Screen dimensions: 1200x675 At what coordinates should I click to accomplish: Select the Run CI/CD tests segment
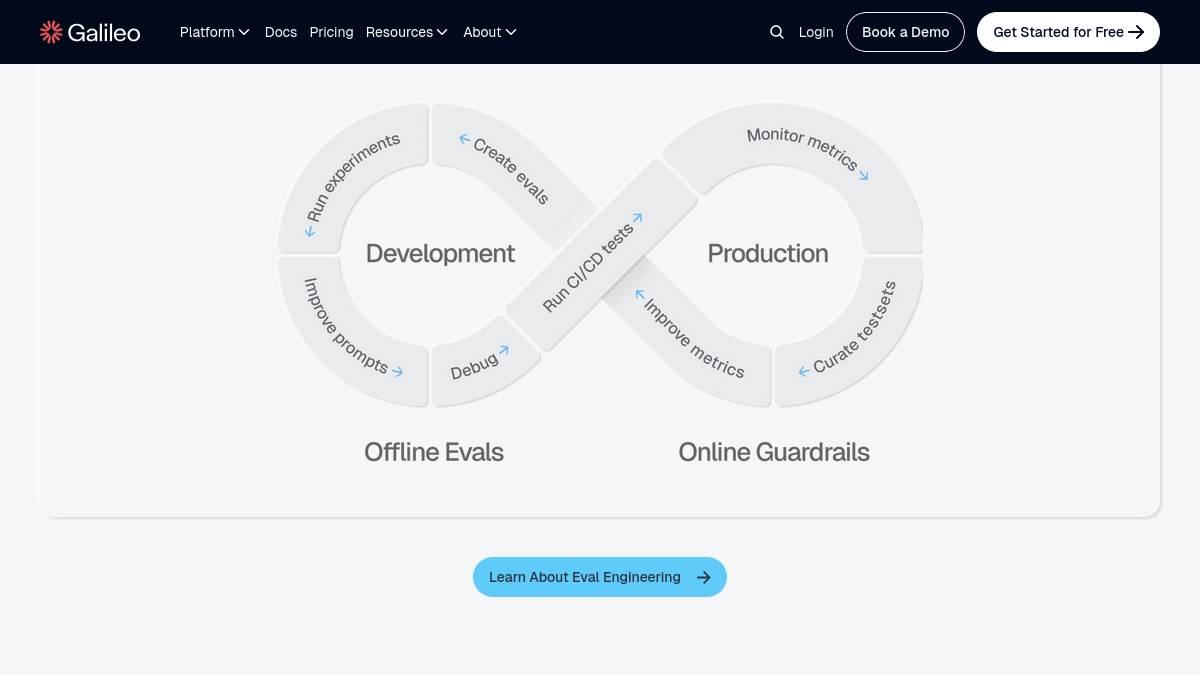pos(588,268)
